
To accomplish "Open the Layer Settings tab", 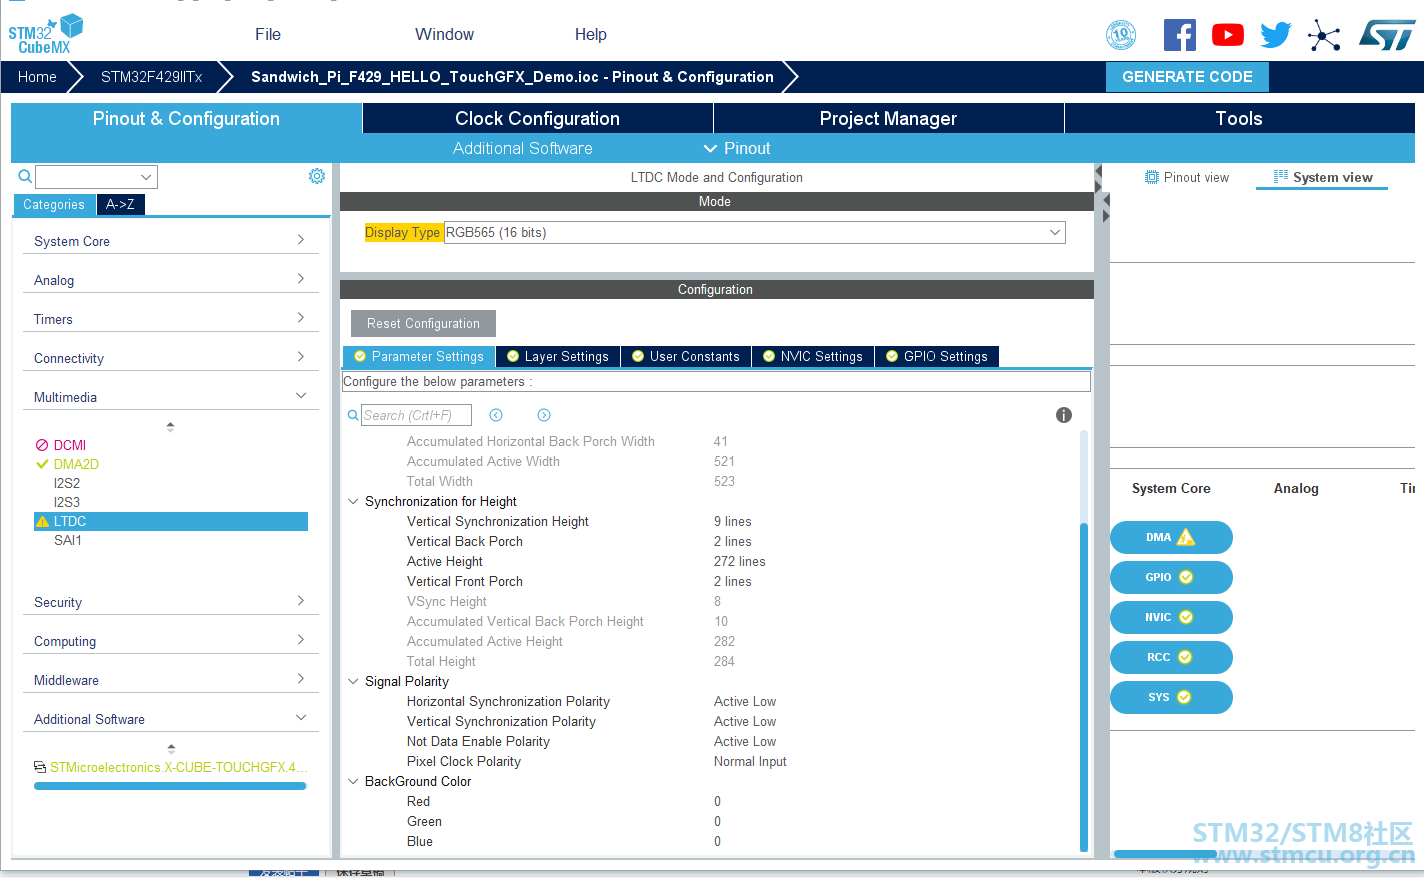I will point(558,356).
